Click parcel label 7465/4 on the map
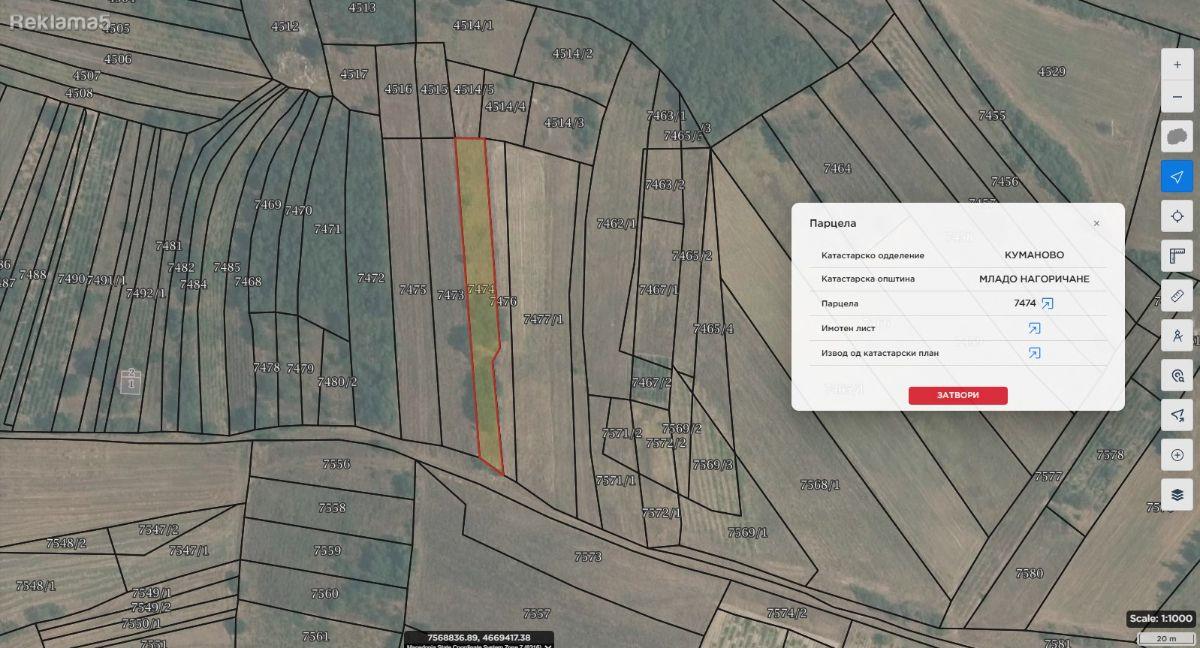 tap(713, 328)
